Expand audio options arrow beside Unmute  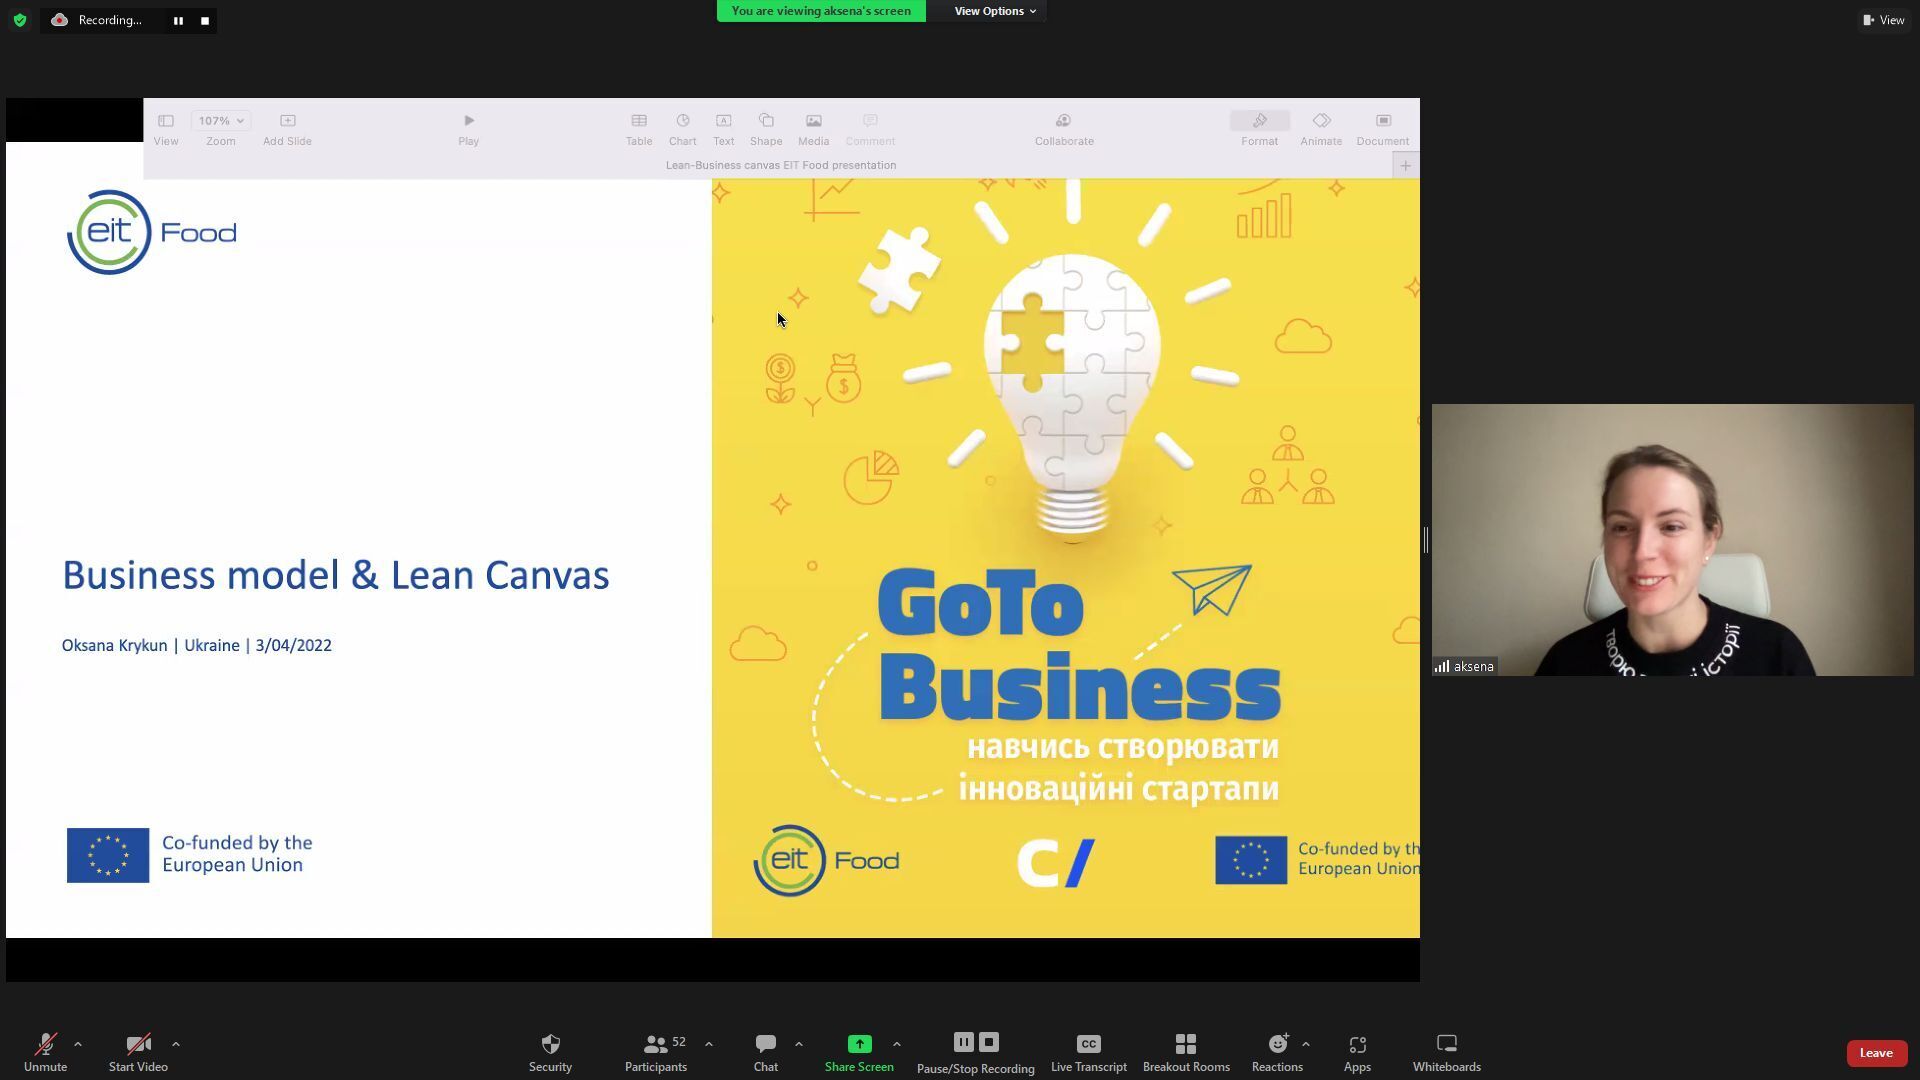(78, 1044)
